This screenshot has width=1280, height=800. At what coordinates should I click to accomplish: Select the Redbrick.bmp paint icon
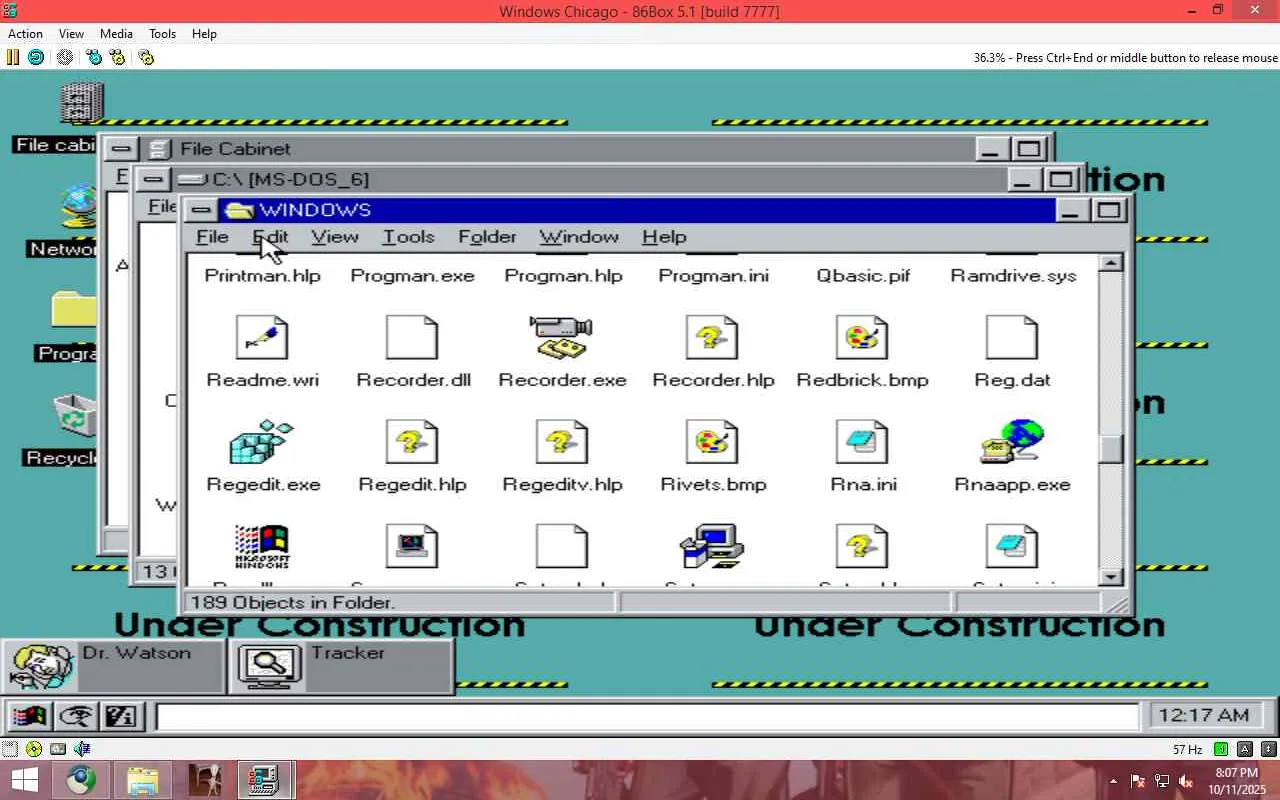pos(862,338)
